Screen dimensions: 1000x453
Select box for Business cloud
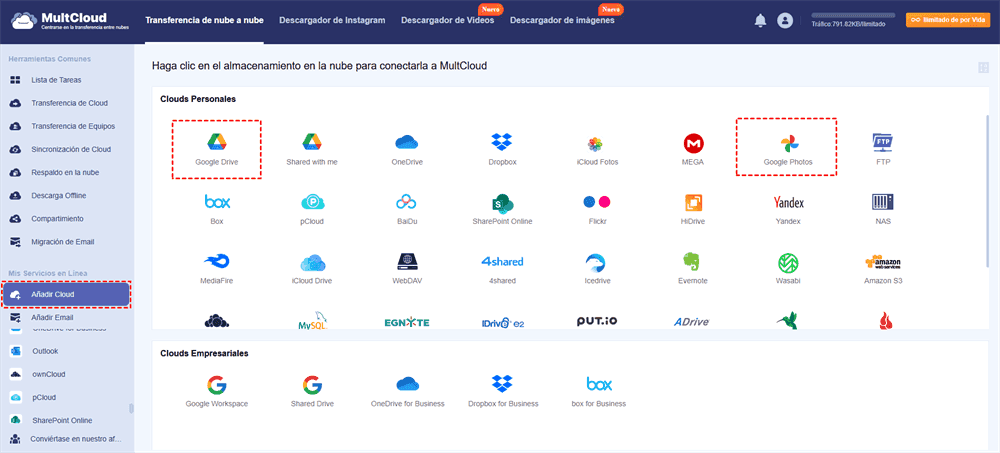tap(599, 384)
